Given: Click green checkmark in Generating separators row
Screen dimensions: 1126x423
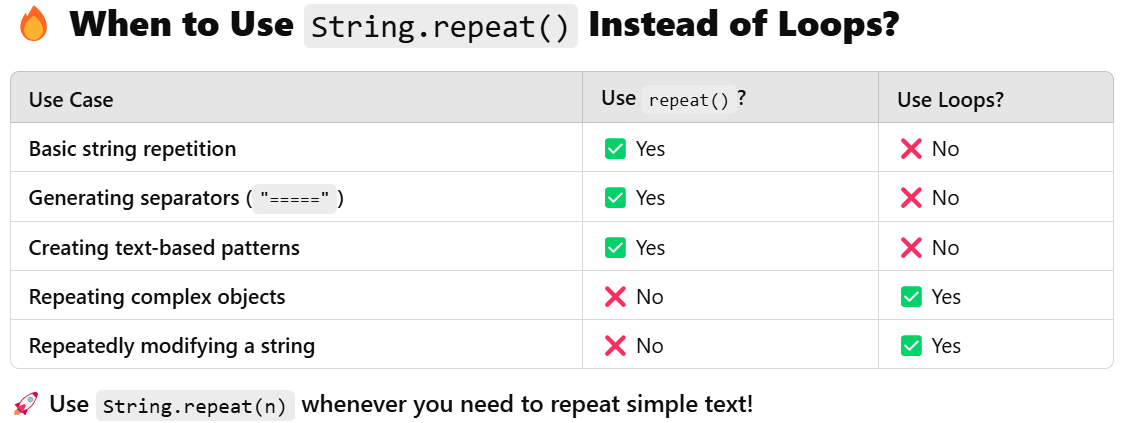Looking at the screenshot, I should [615, 197].
